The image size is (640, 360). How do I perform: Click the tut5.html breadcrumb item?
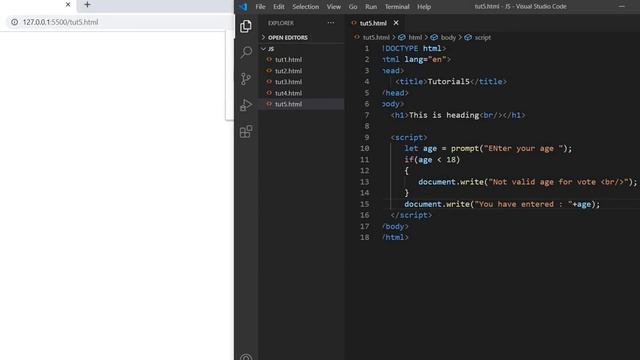click(376, 38)
